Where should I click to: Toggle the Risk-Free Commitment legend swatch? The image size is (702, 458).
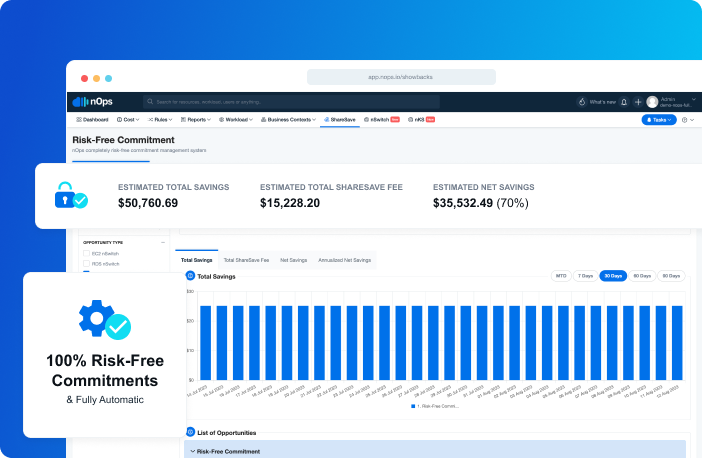click(x=413, y=406)
